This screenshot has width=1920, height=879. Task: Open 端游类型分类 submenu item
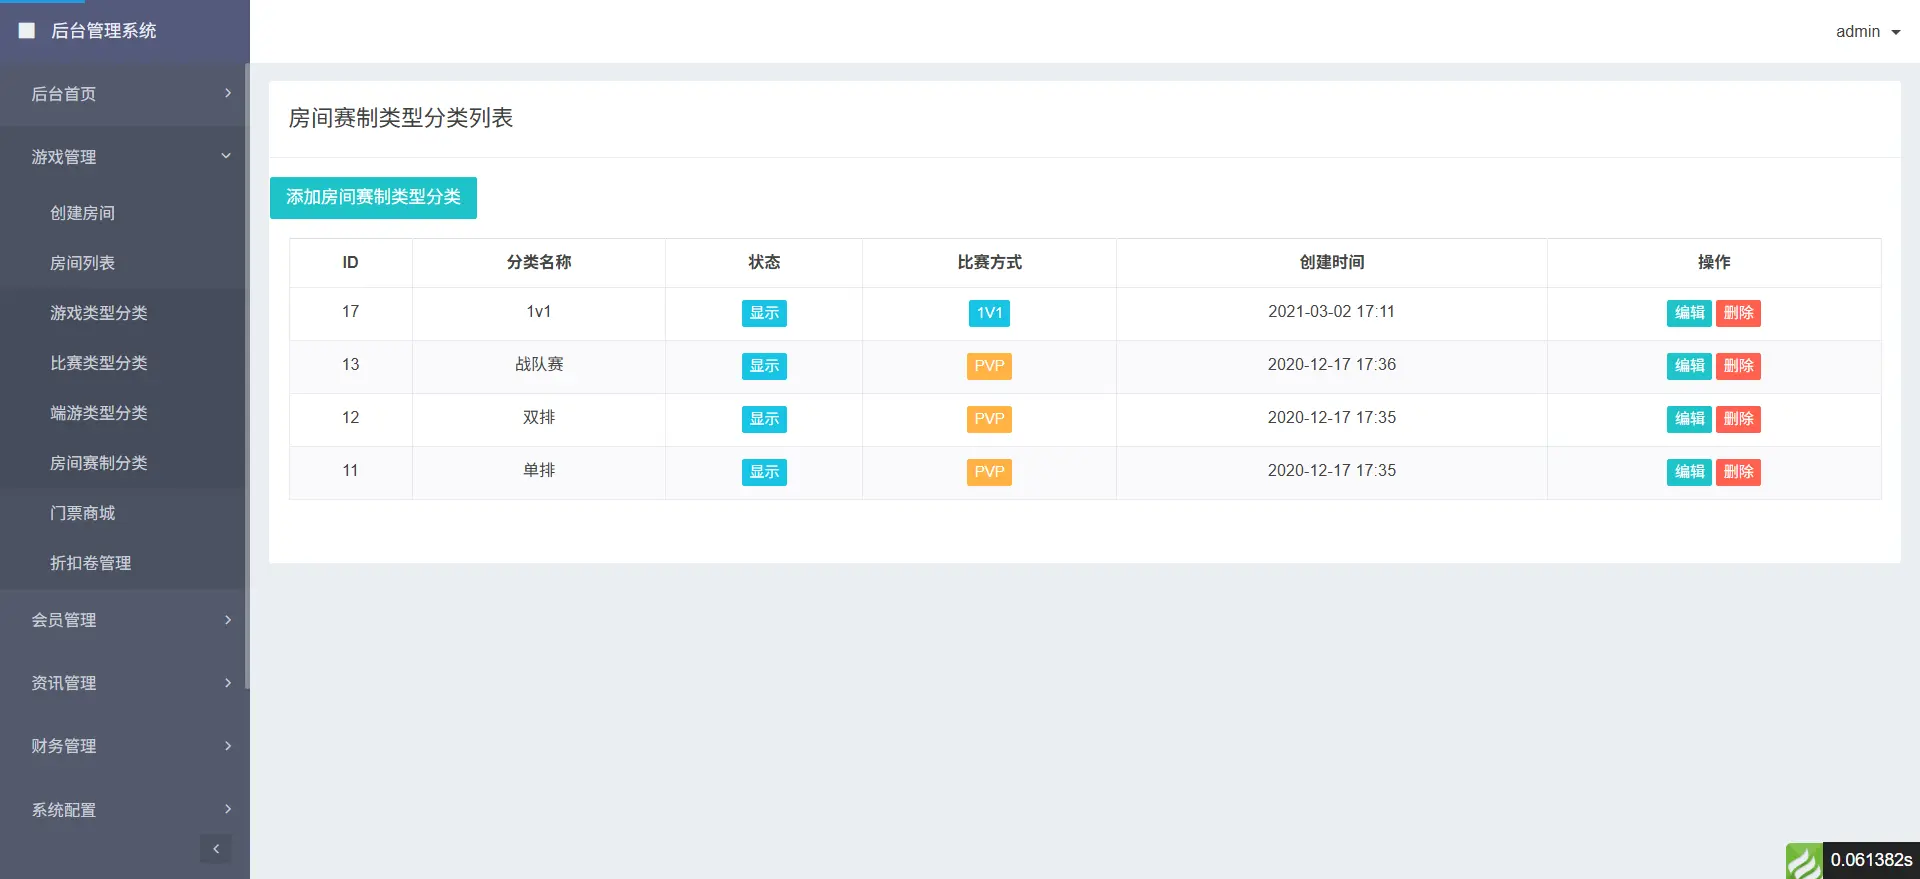[99, 413]
